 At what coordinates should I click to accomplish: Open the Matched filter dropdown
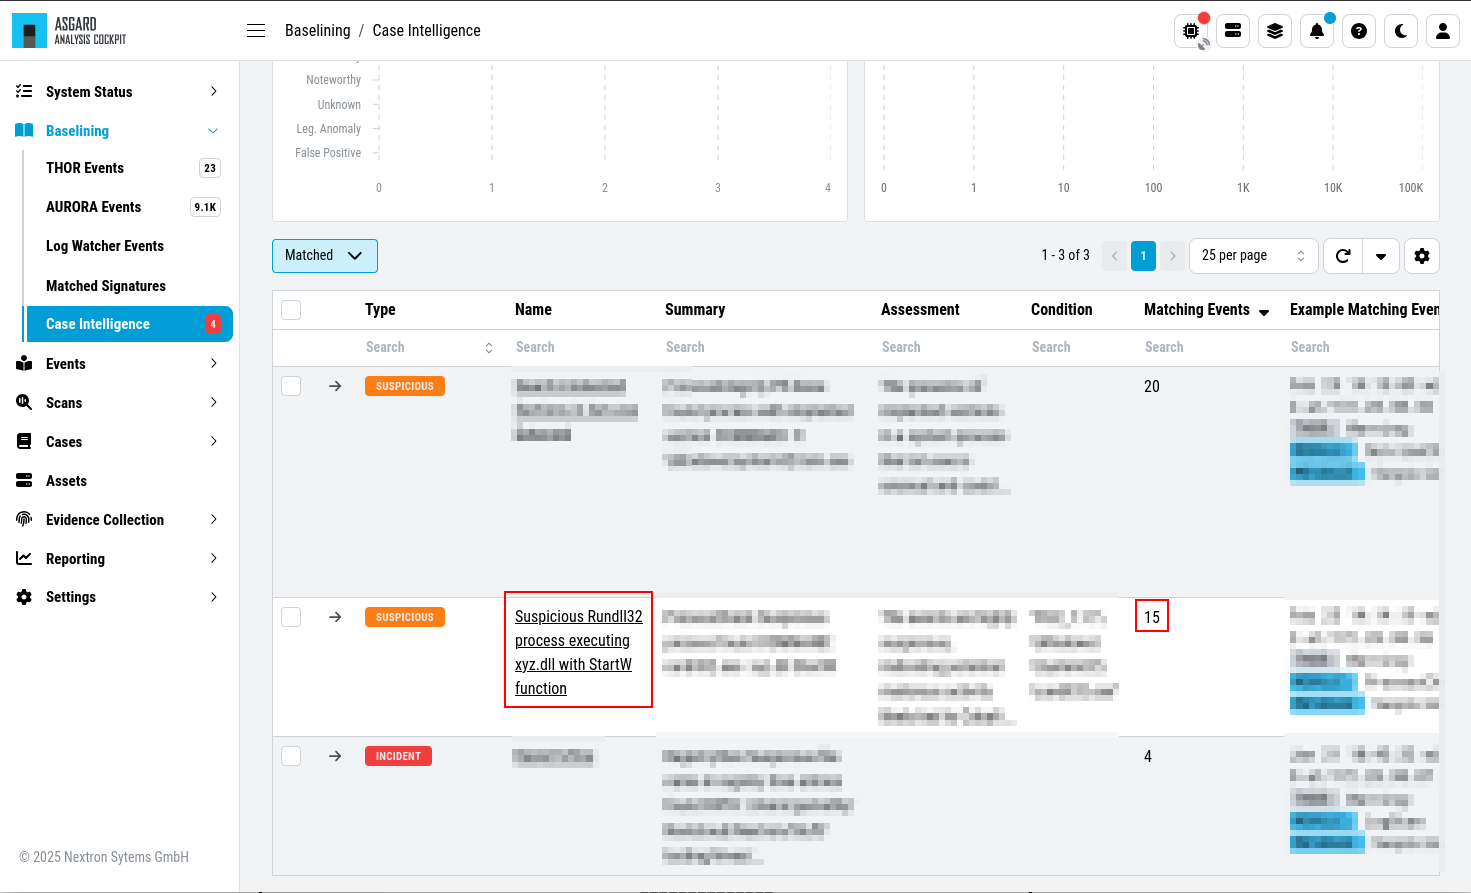pyautogui.click(x=325, y=256)
